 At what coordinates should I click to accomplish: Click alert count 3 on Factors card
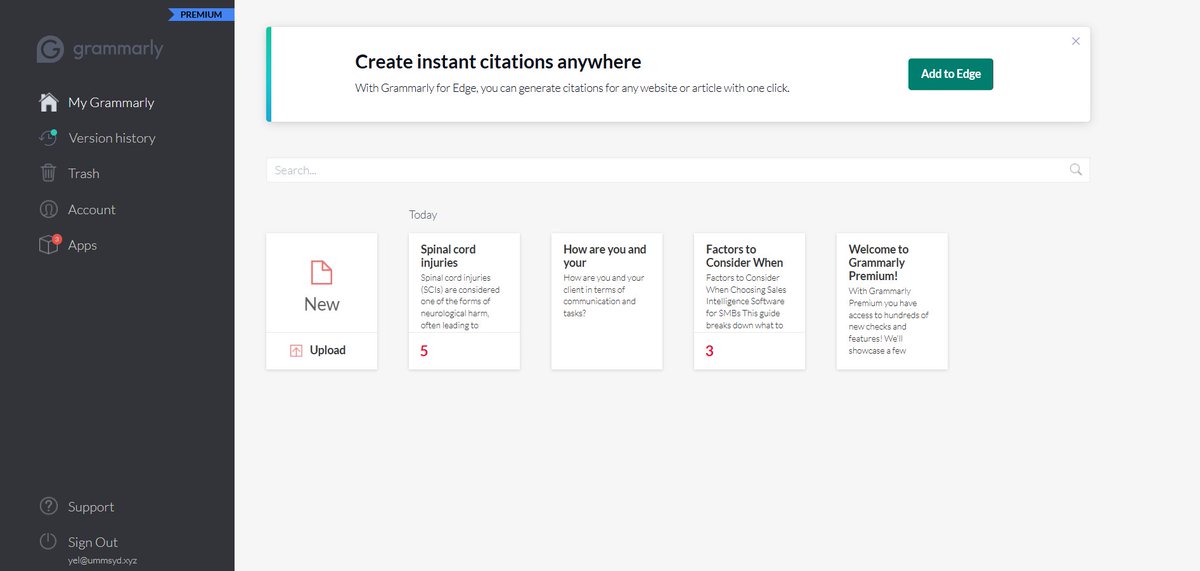[710, 351]
